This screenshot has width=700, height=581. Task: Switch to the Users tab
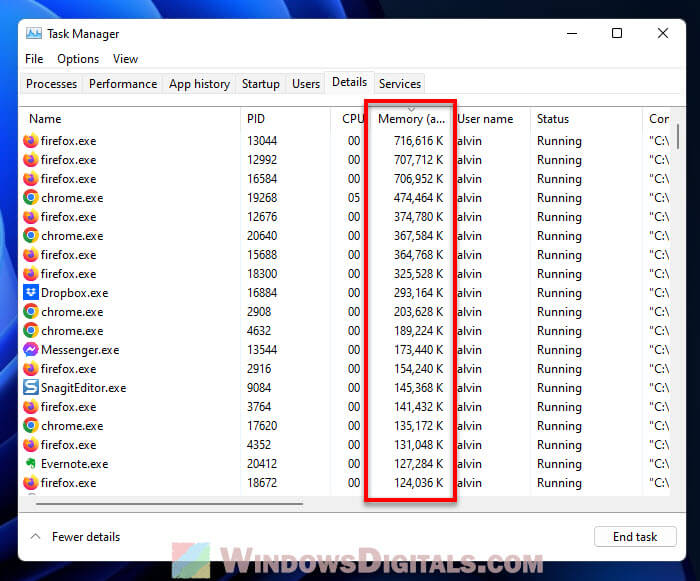pyautogui.click(x=306, y=84)
